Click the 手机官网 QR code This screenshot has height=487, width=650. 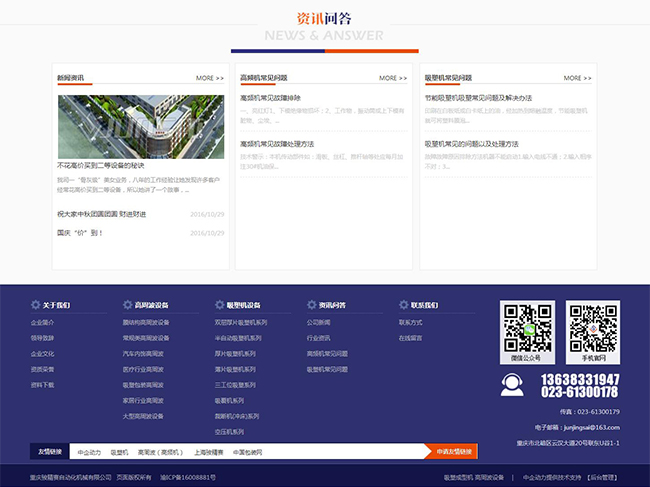coord(593,327)
